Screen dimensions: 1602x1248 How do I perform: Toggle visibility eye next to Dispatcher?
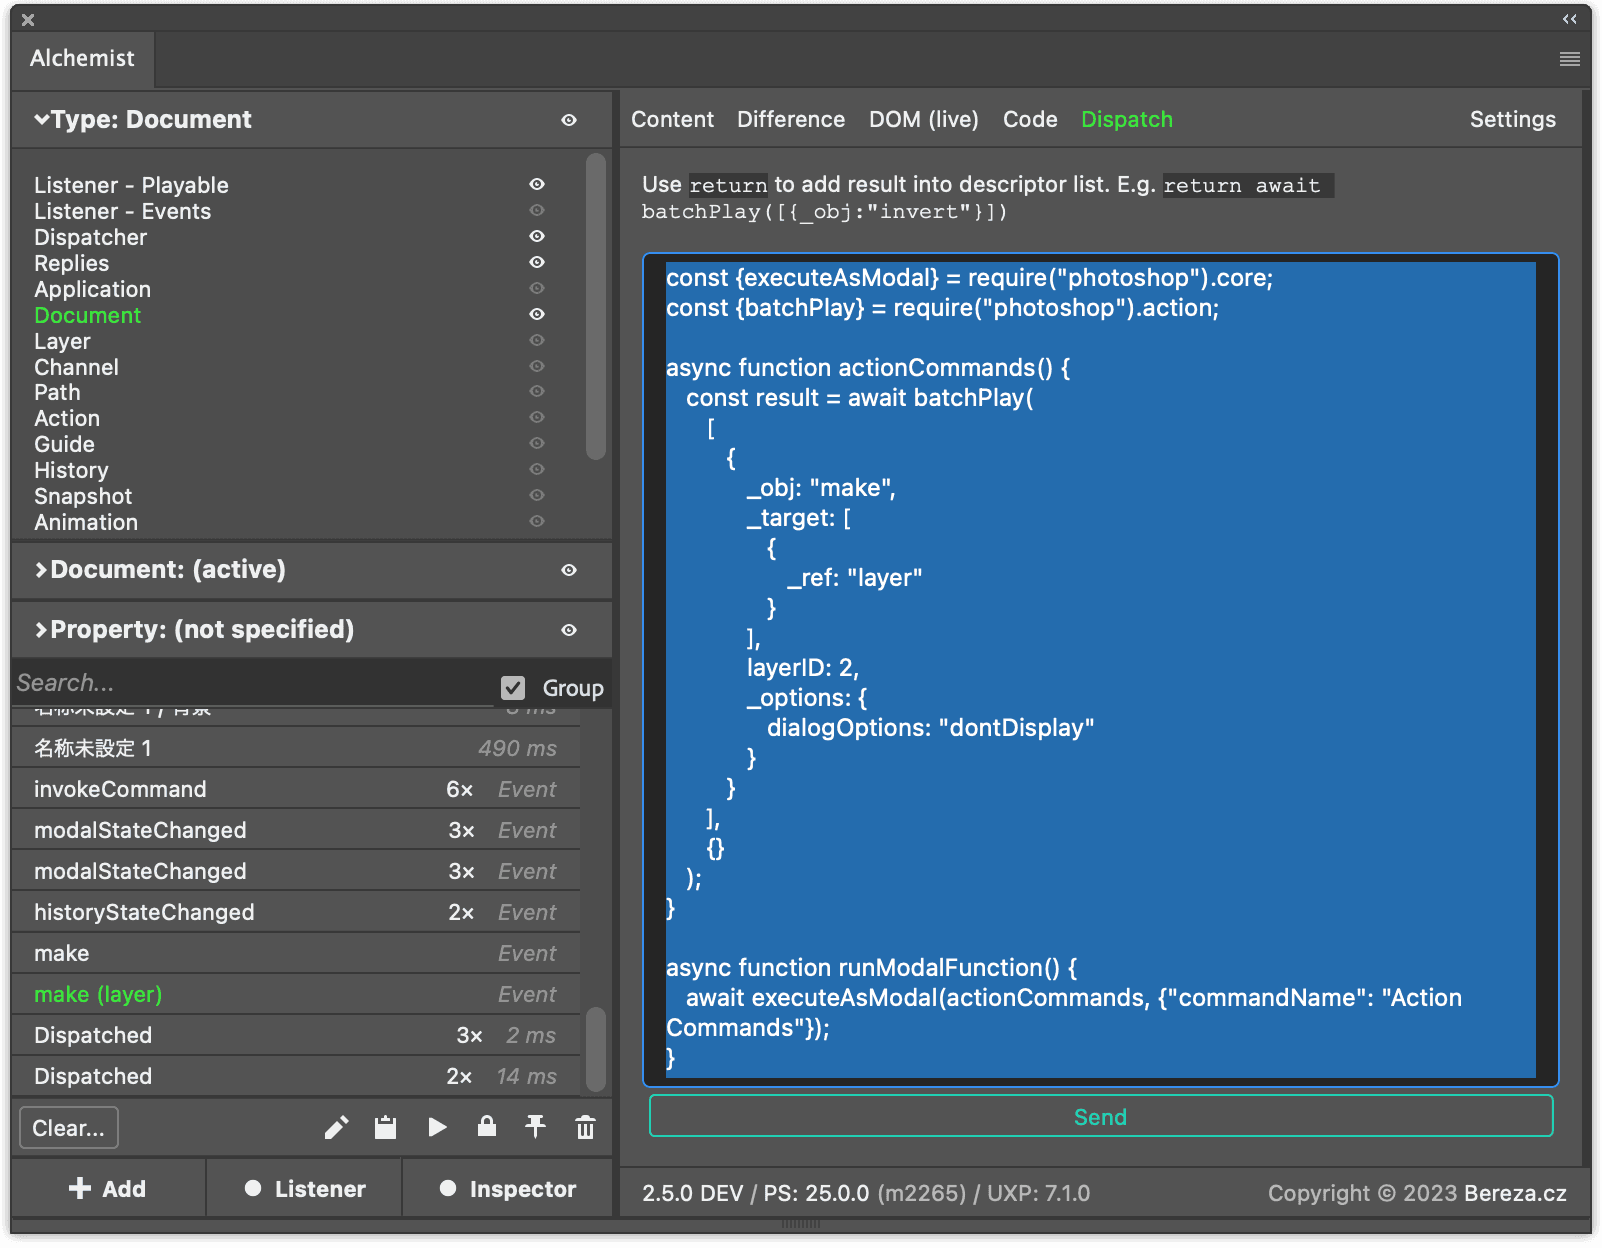(537, 236)
